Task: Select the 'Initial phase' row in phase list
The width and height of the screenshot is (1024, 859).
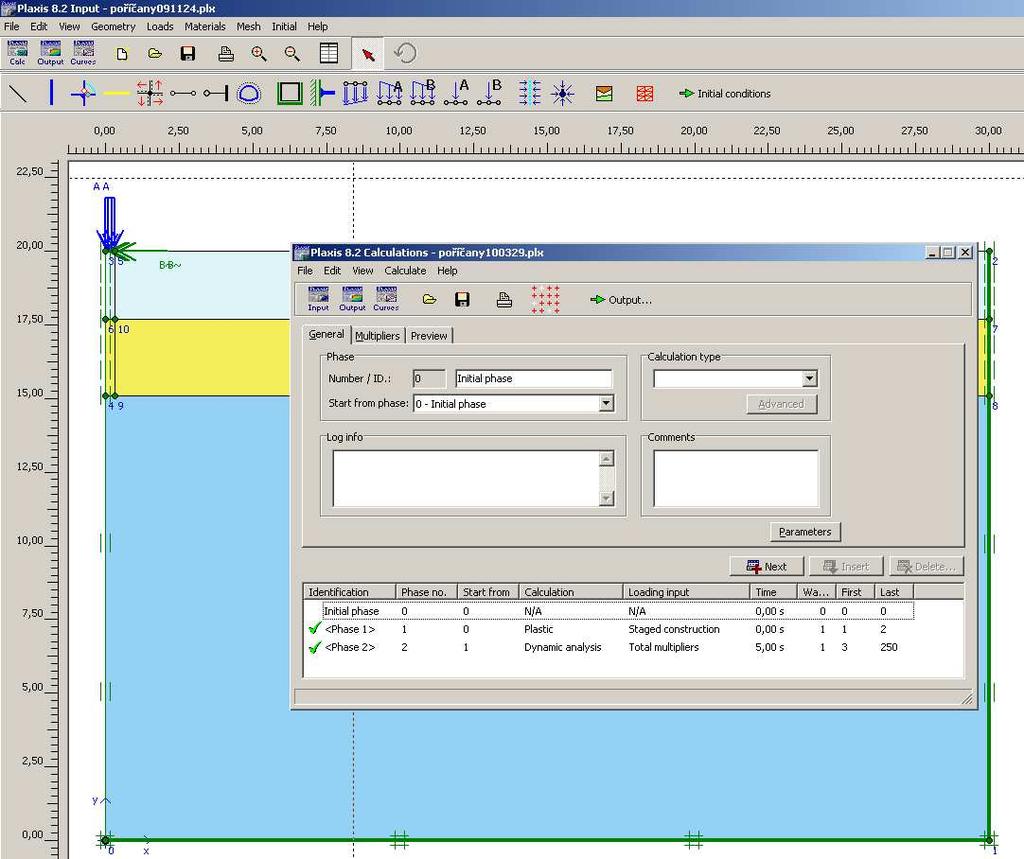Action: 610,611
